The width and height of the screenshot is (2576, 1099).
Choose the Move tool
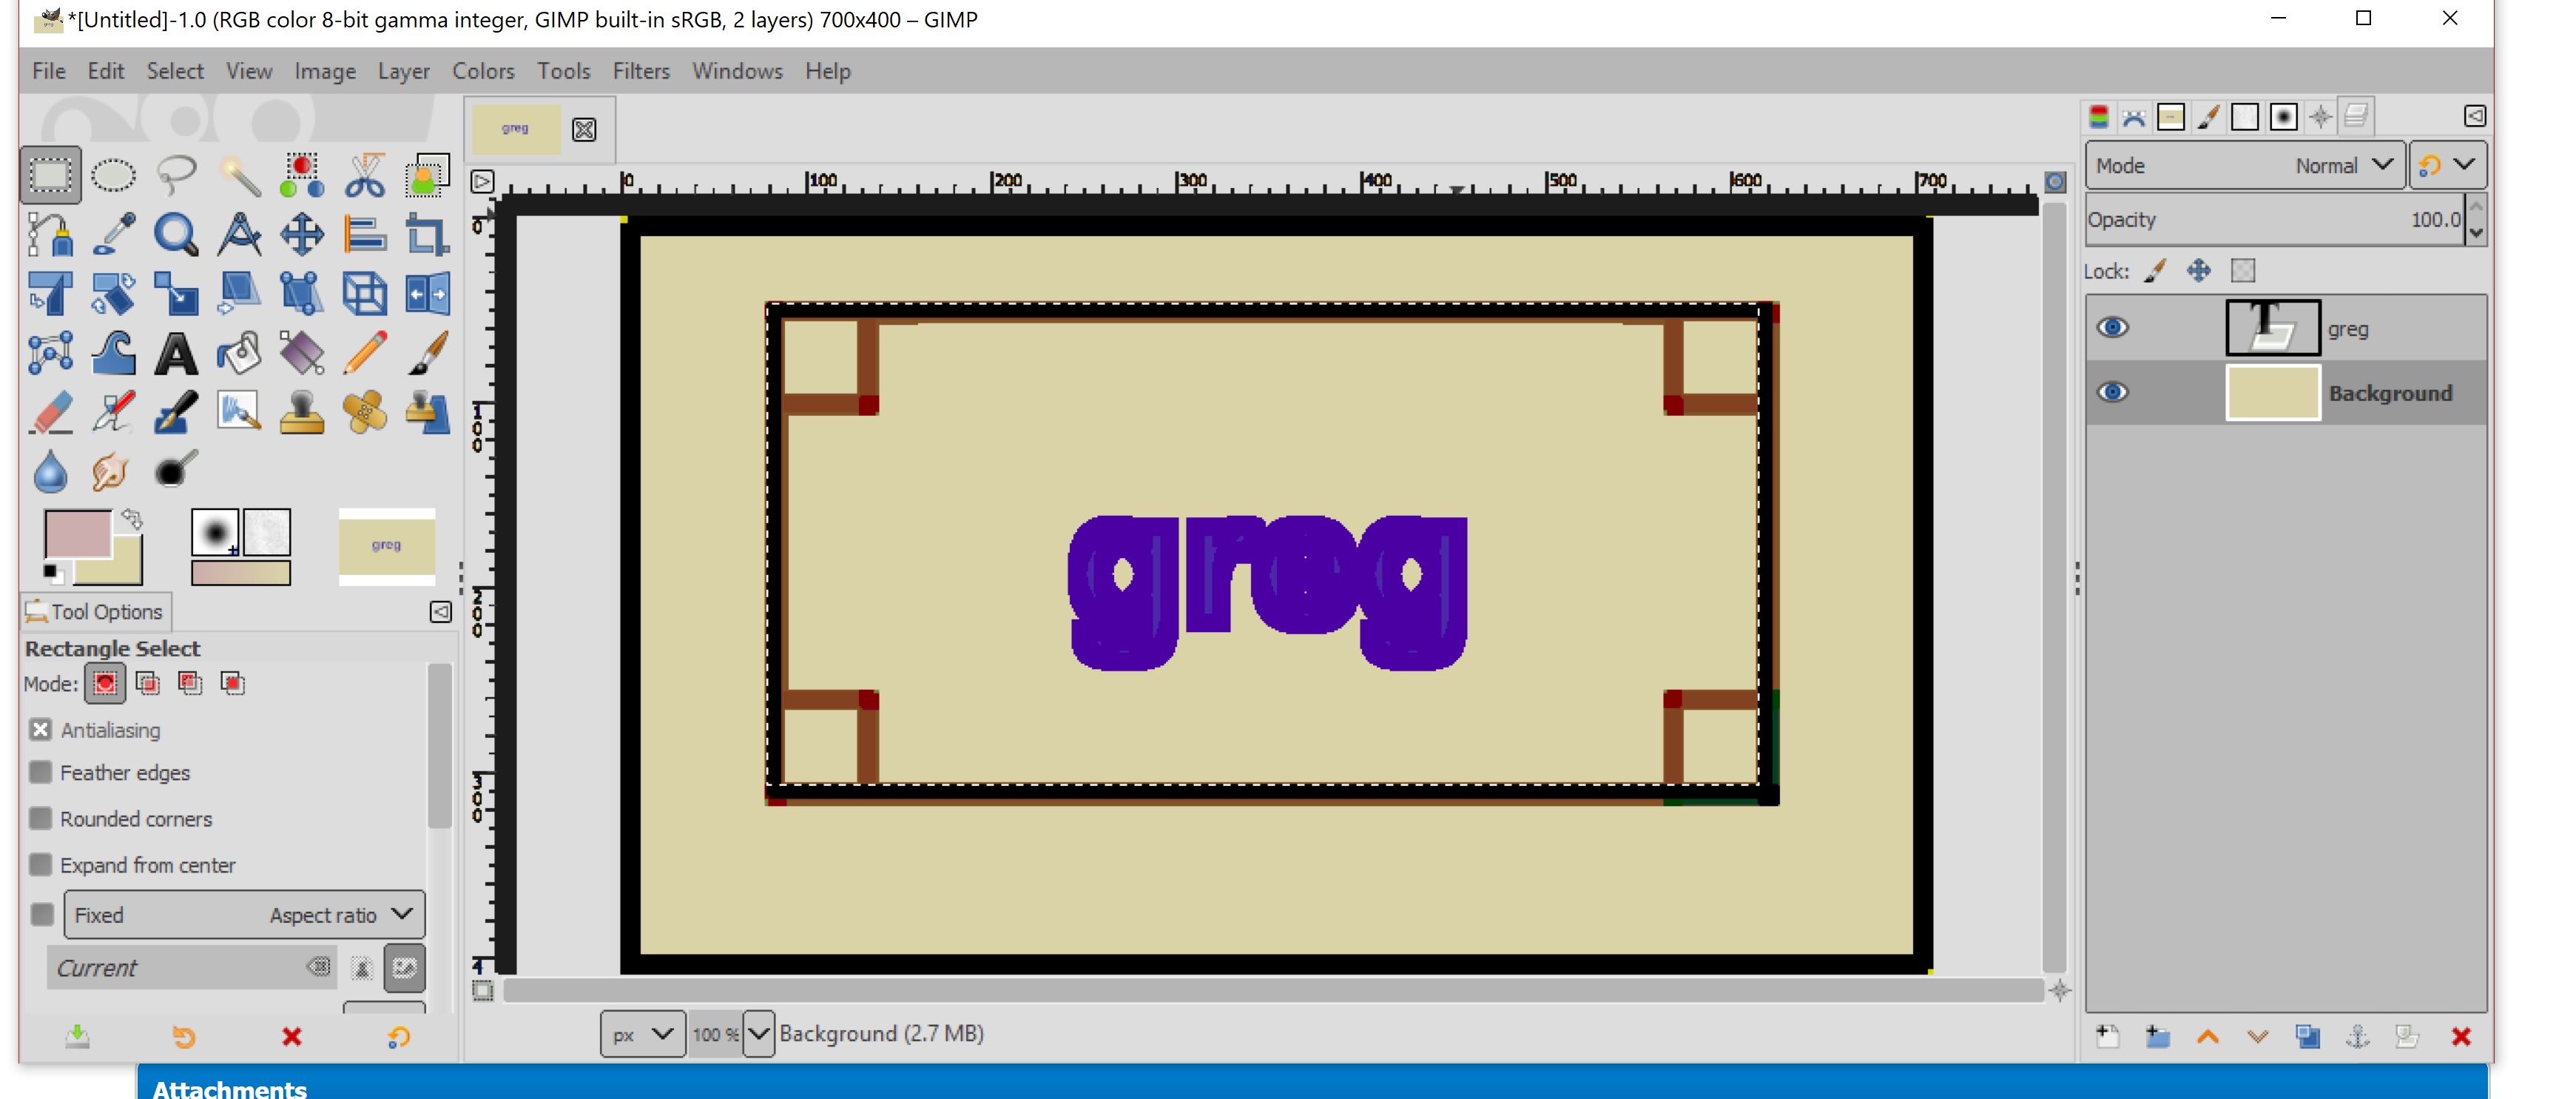[301, 235]
